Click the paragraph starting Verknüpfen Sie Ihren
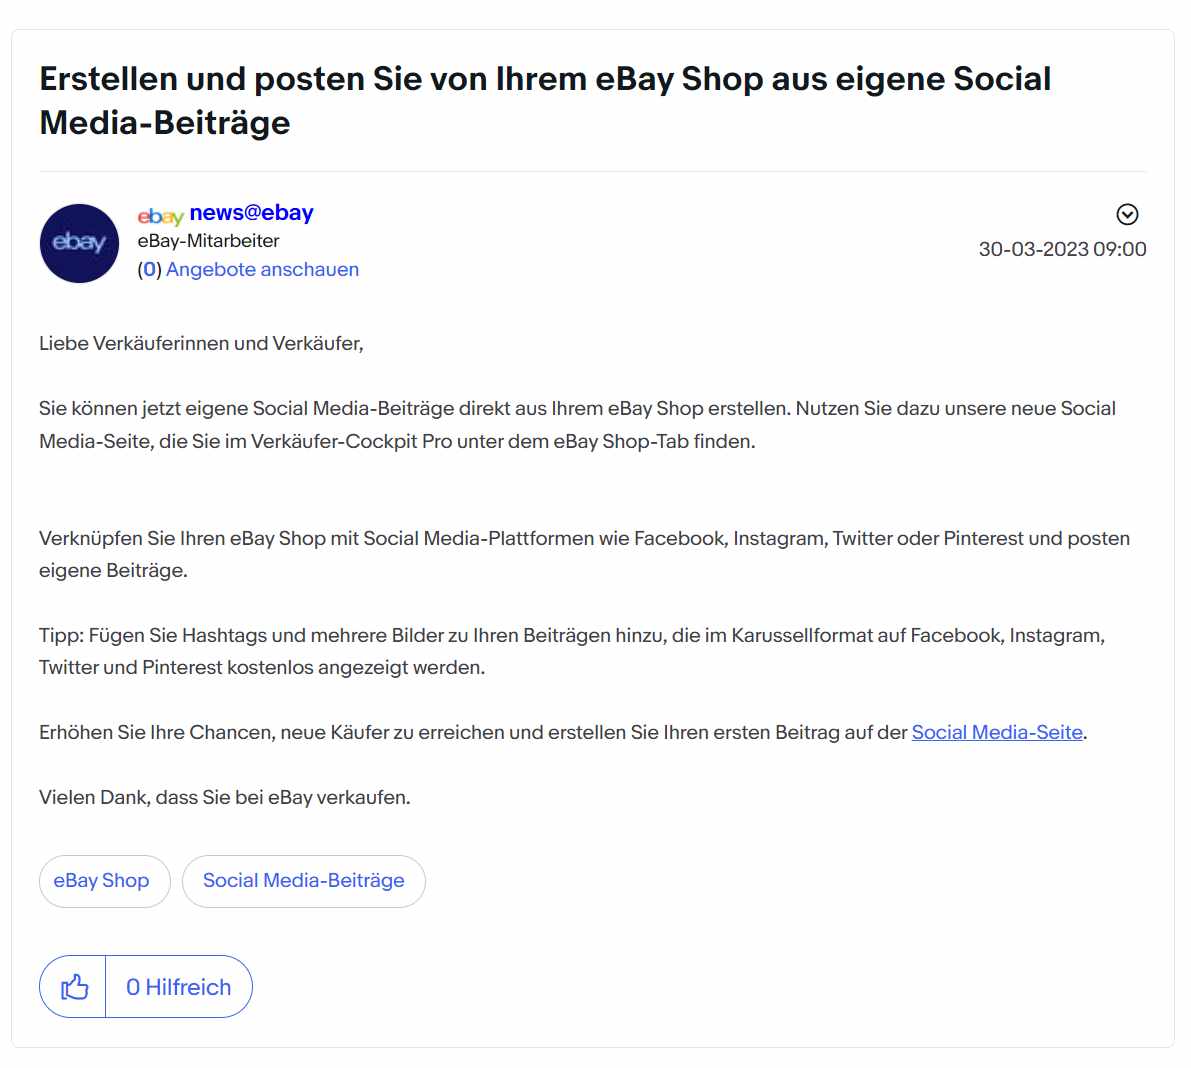Image resolution: width=1191 pixels, height=1068 pixels. click(584, 555)
